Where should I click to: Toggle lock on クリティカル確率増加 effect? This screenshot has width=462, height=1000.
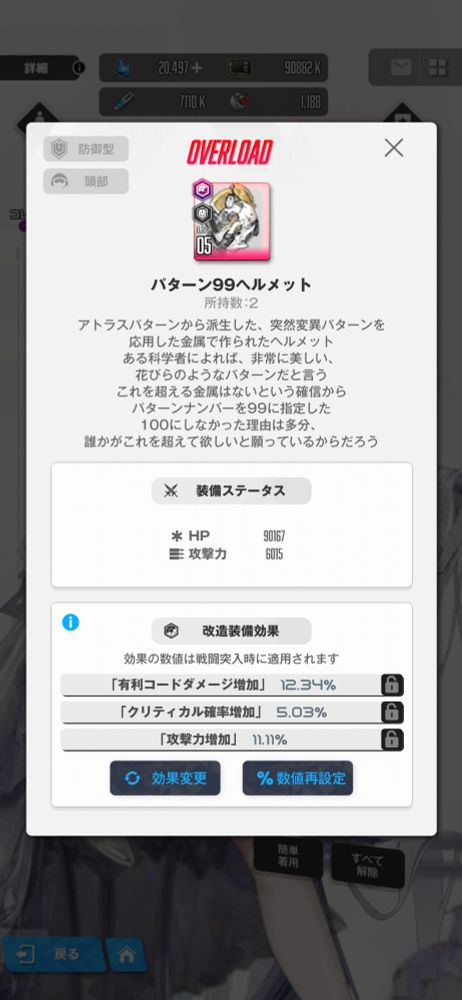pyautogui.click(x=392, y=712)
